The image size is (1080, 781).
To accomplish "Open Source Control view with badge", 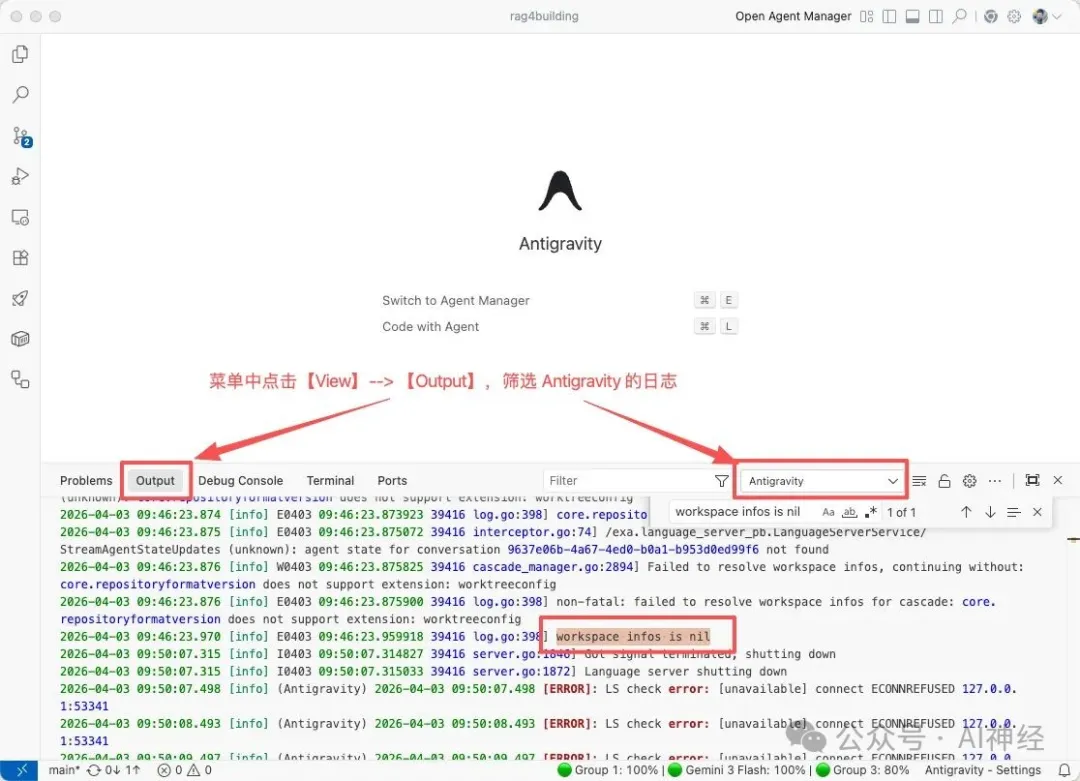I will (x=20, y=136).
